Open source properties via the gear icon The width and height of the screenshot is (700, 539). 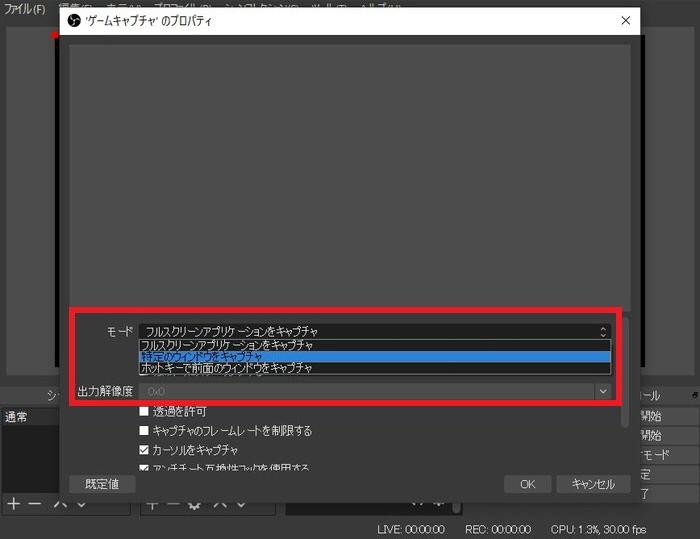pyautogui.click(x=194, y=505)
